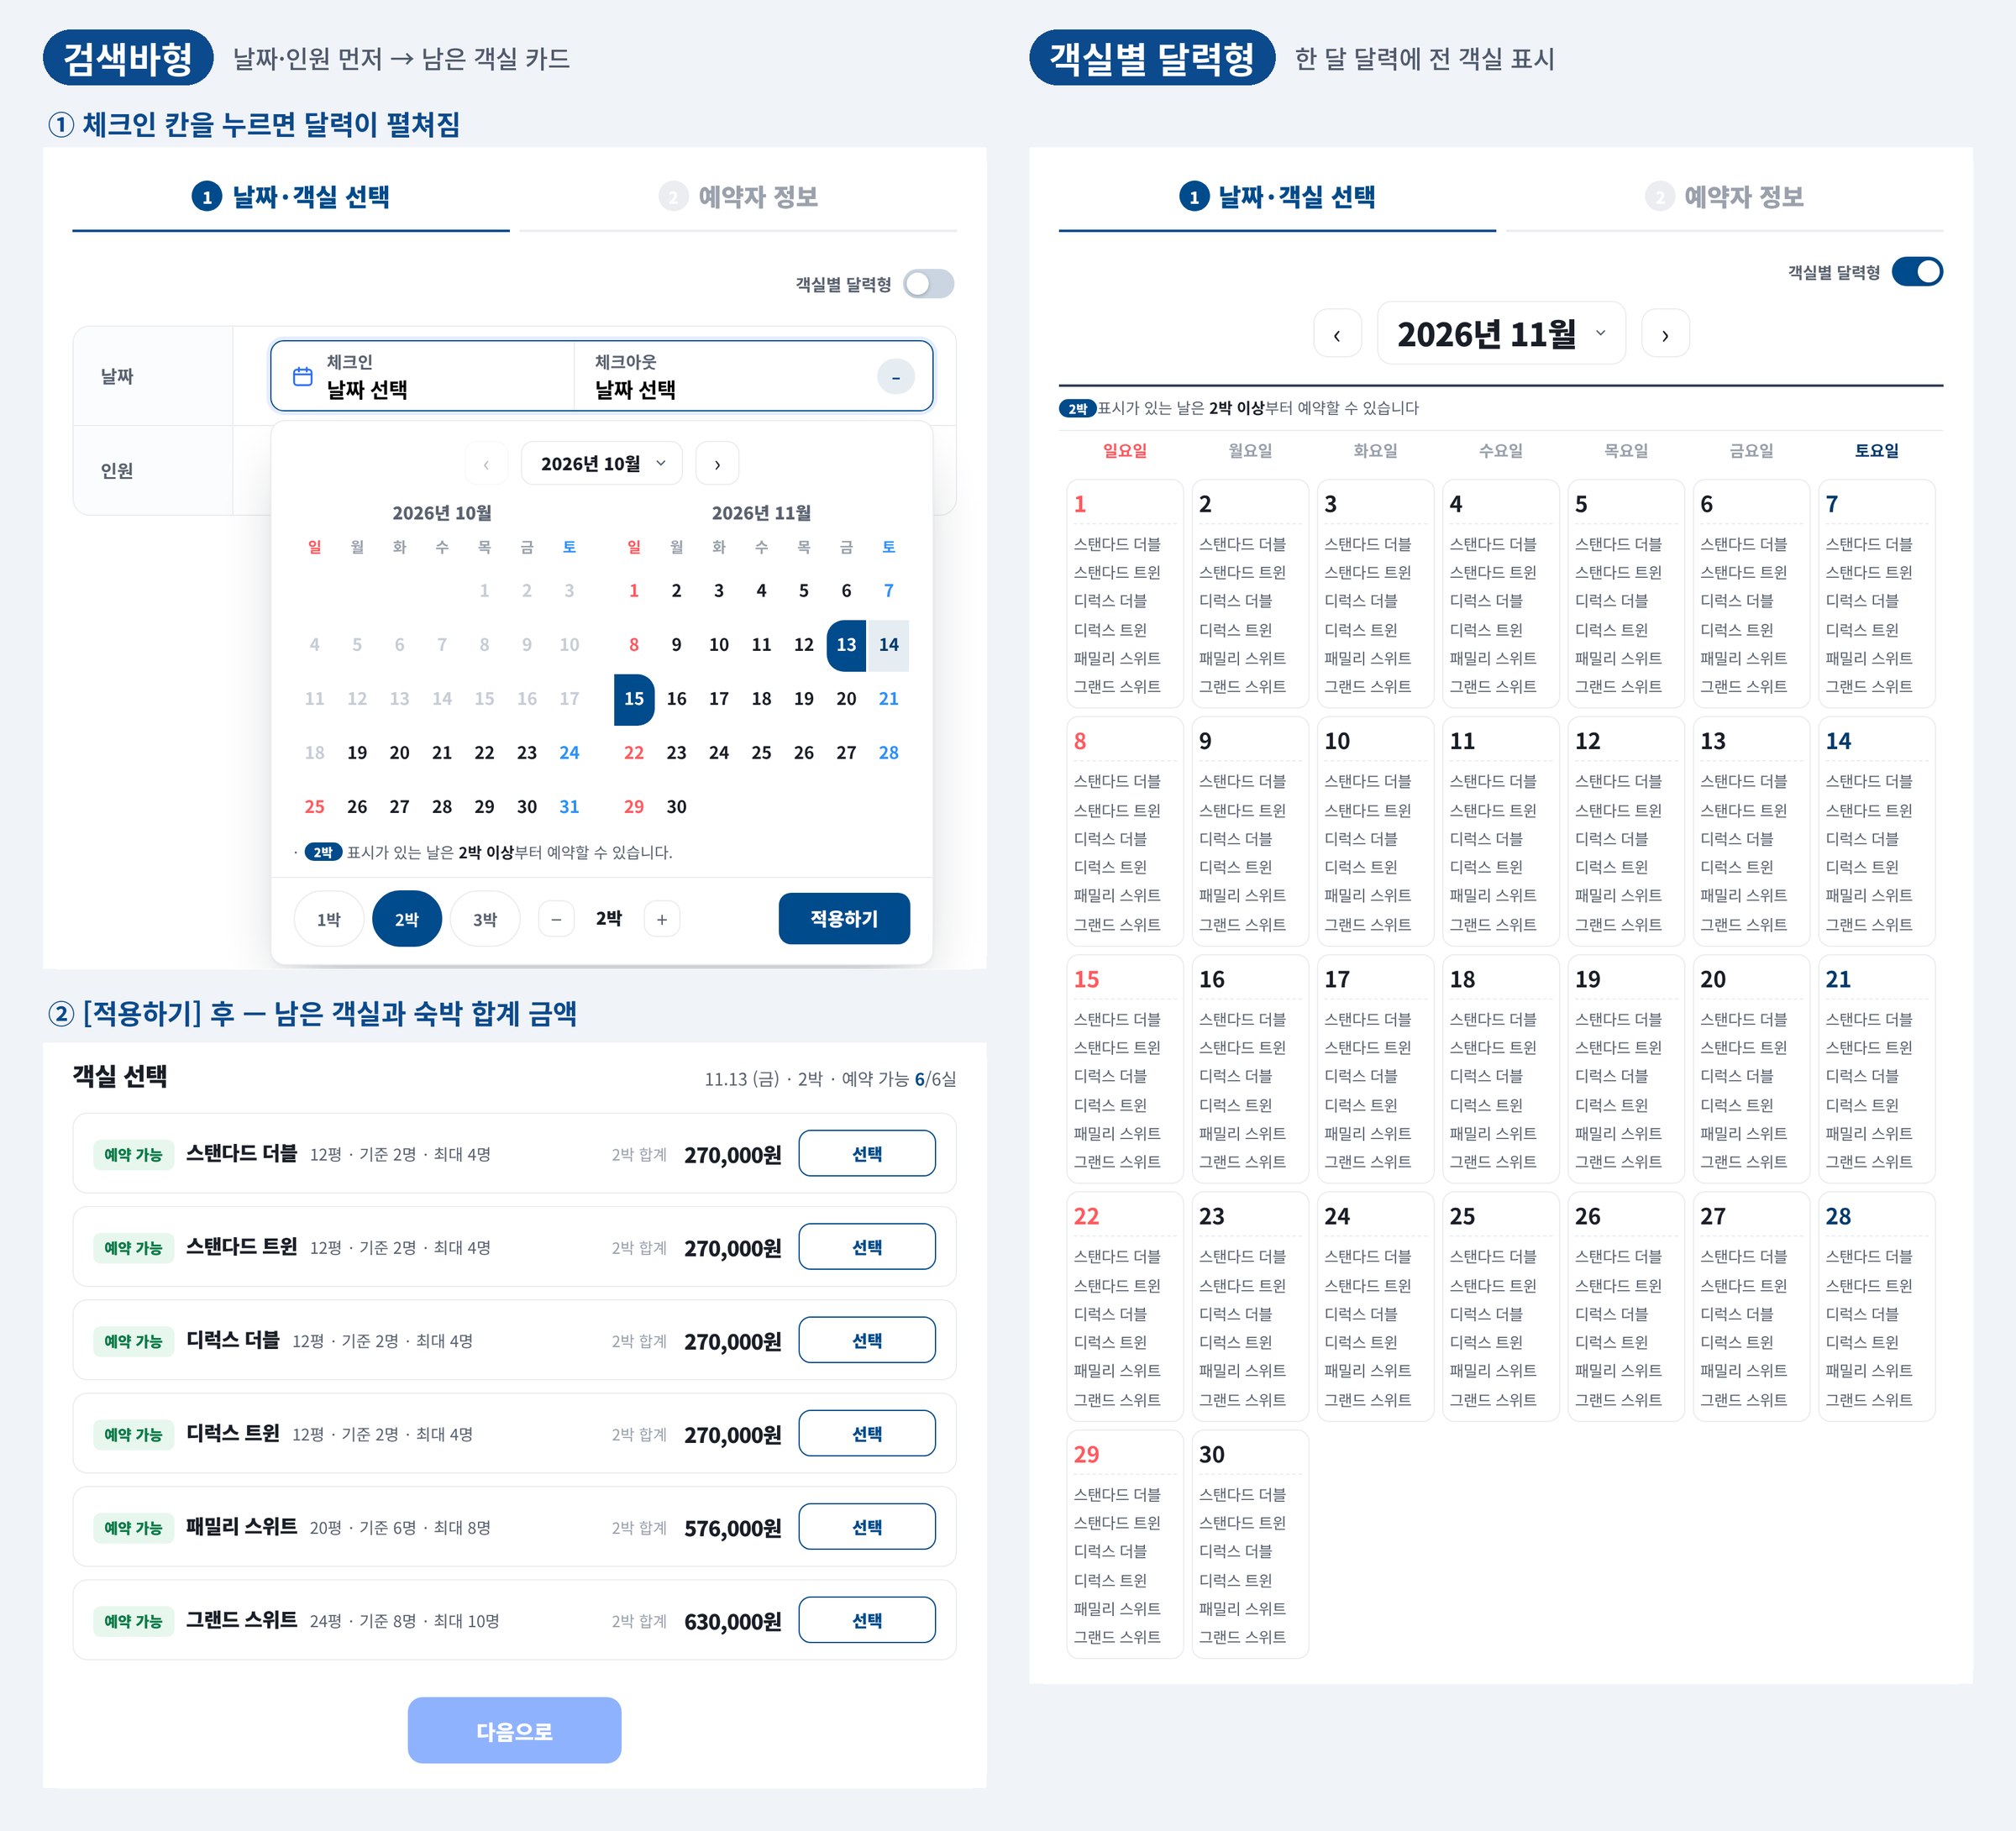Select the 2박 nights option
Screen dimensions: 2016x1831
pyautogui.click(x=407, y=919)
